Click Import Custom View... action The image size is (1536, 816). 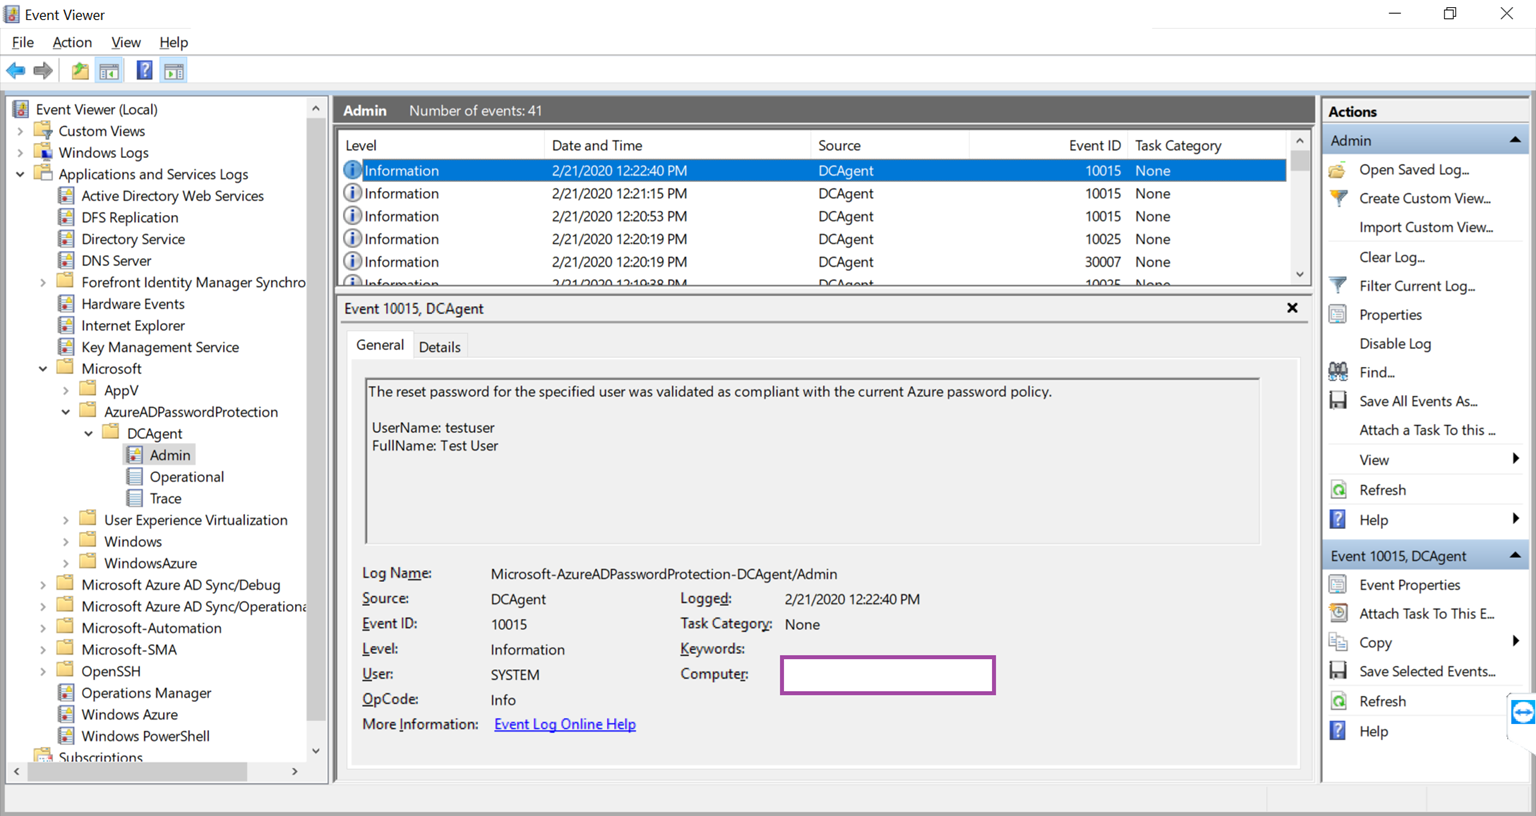[x=1426, y=227]
